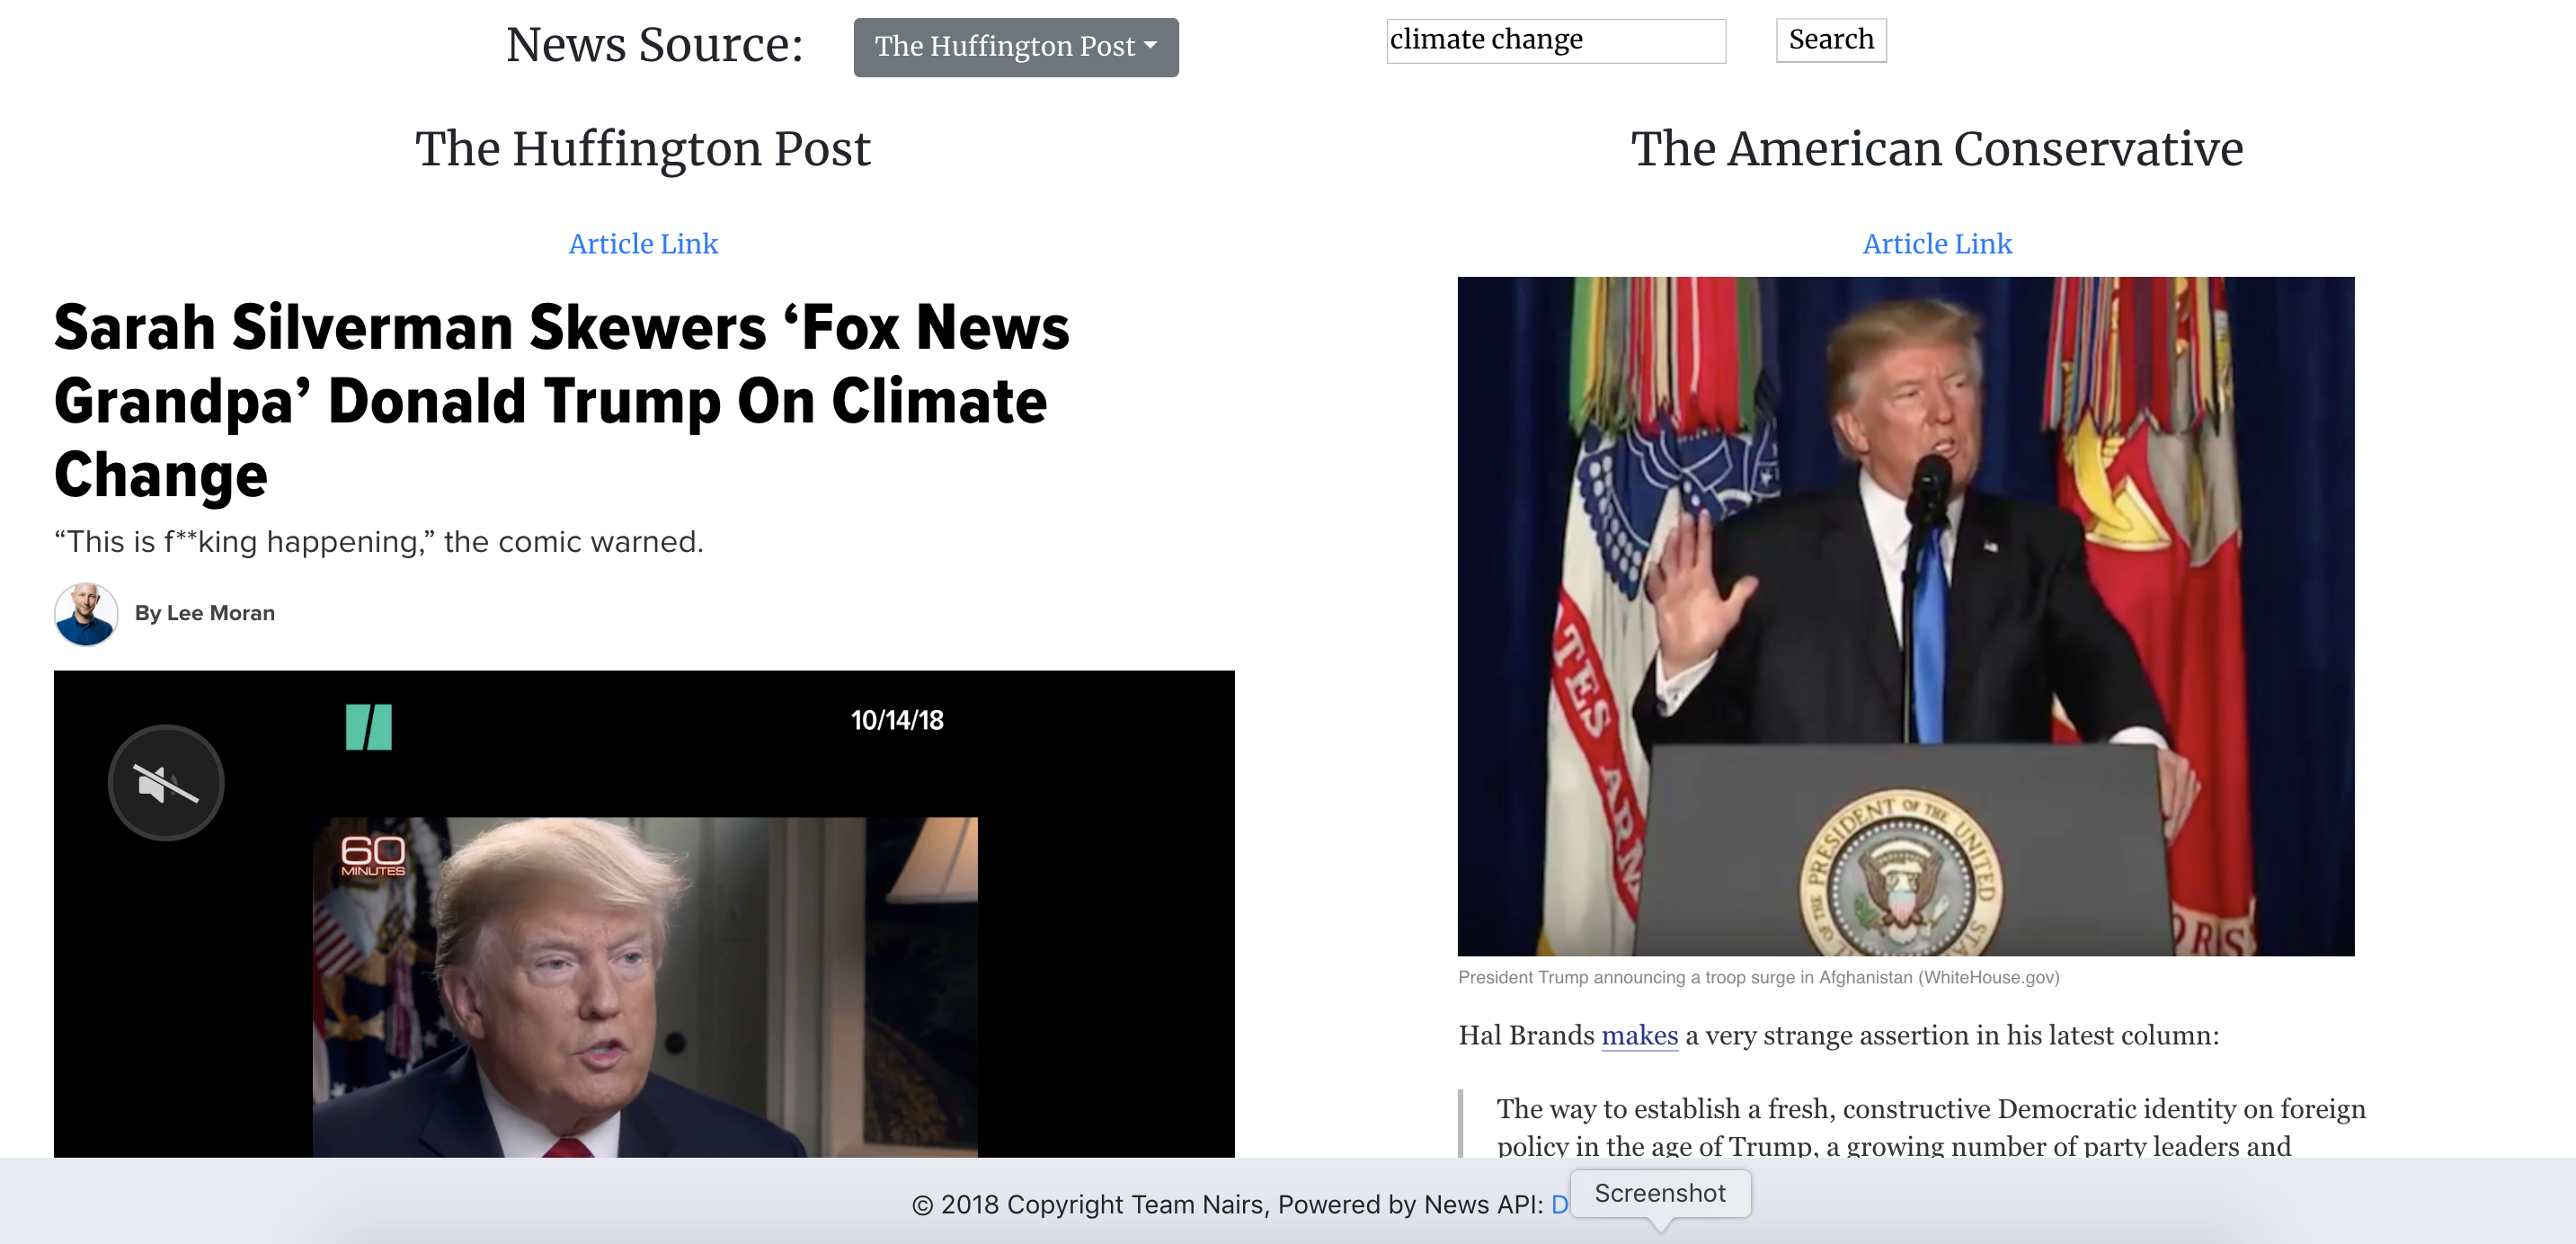This screenshot has height=1244, width=2576.
Task: Click the Sarah Silverman article headline
Action: 560,400
